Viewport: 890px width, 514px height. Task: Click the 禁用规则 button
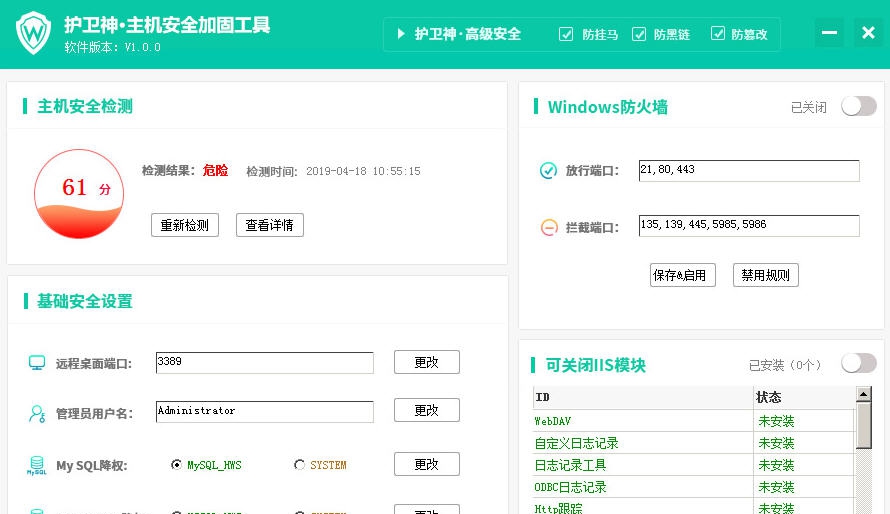[766, 275]
